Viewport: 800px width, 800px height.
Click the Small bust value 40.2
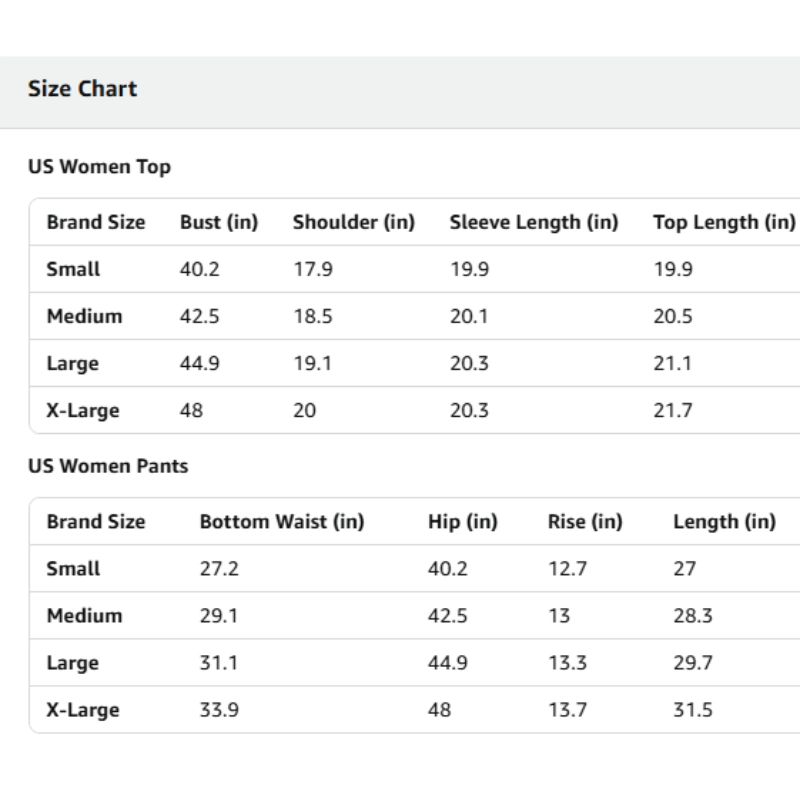(199, 269)
